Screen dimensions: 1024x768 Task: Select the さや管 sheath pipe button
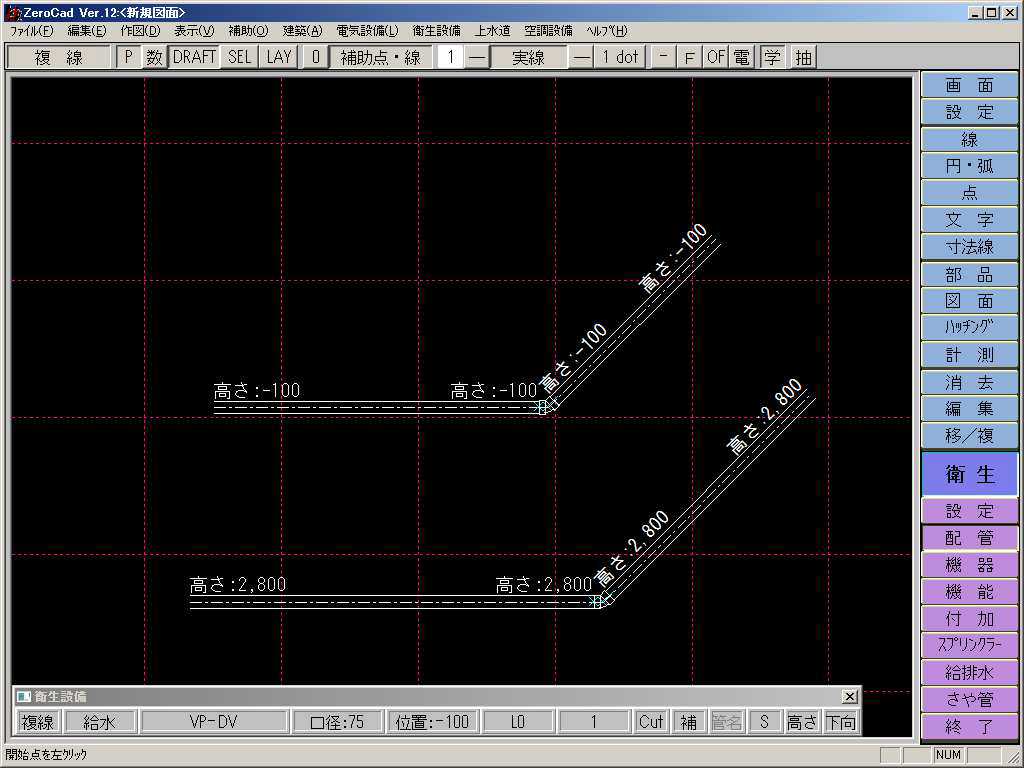click(x=969, y=699)
